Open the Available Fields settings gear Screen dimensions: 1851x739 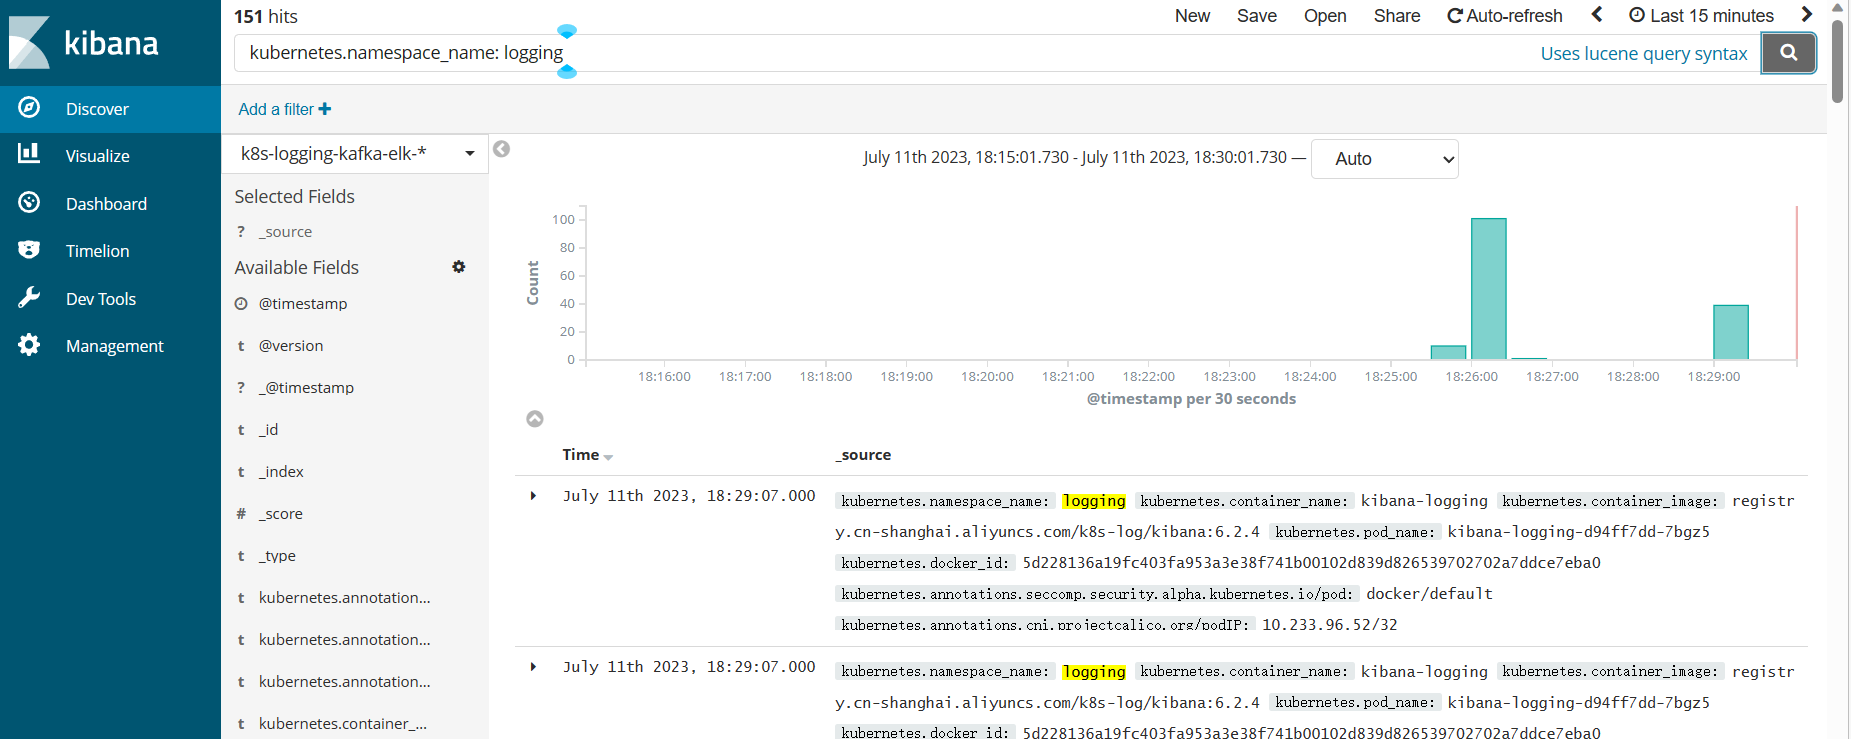point(459,267)
